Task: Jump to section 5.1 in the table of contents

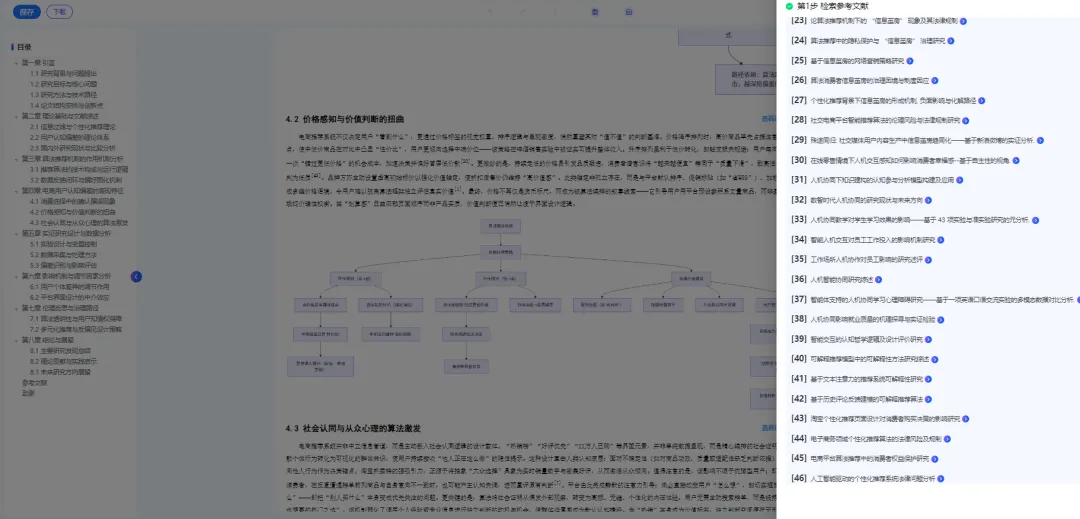Action: [x=63, y=244]
